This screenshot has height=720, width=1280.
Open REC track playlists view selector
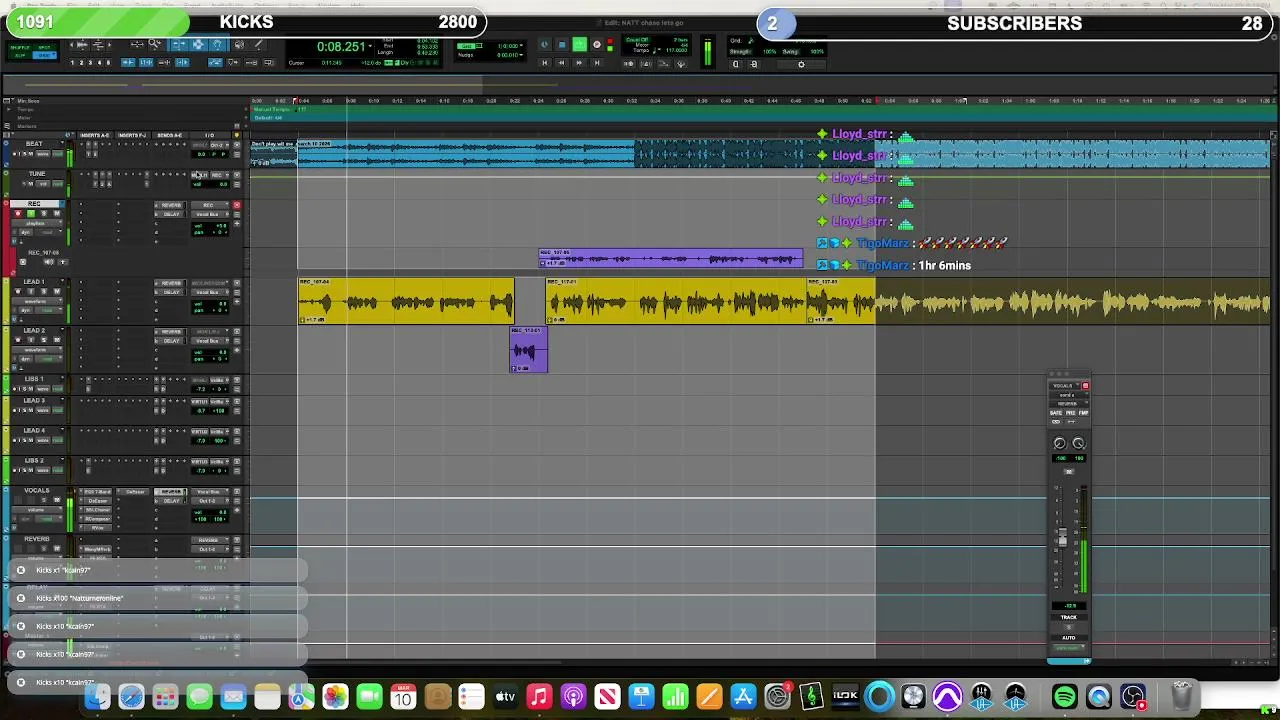coord(37,223)
